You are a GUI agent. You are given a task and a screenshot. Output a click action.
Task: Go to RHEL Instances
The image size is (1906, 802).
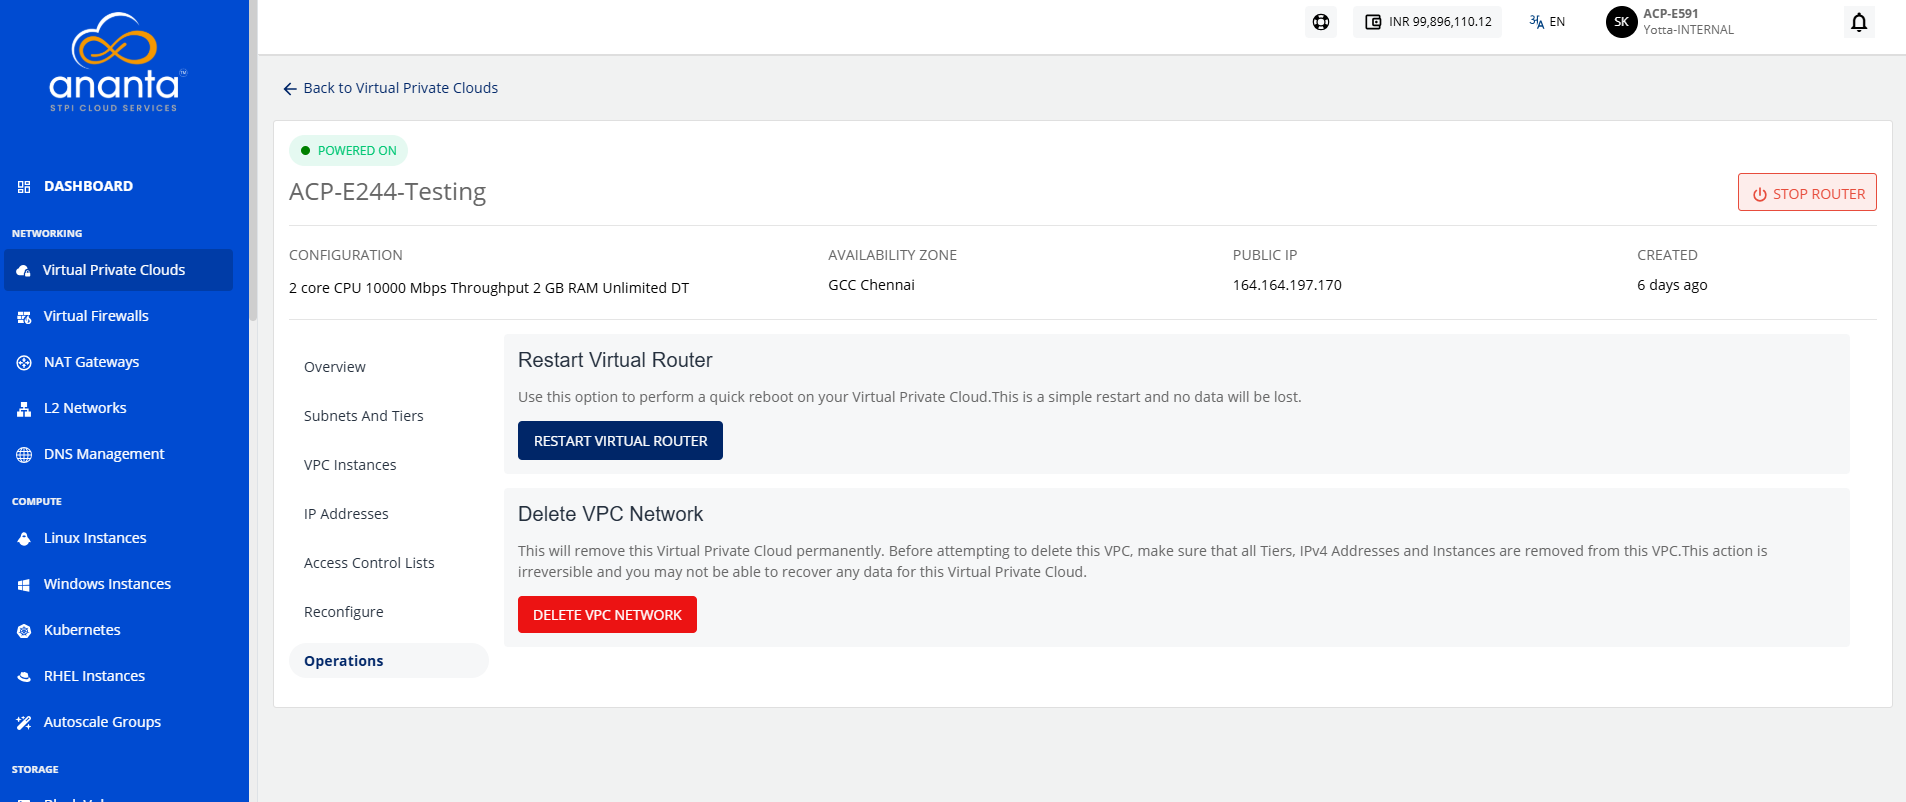click(94, 676)
